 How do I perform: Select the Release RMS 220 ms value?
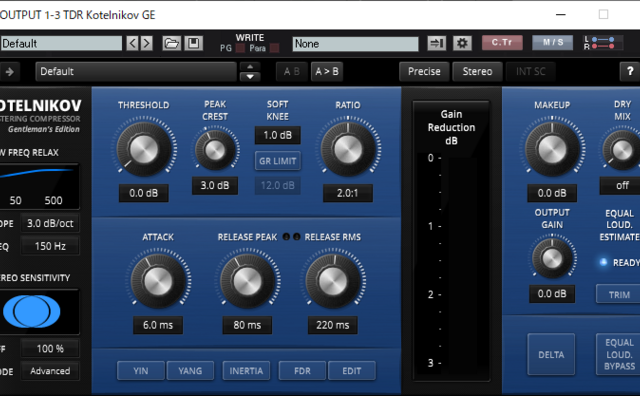point(333,325)
